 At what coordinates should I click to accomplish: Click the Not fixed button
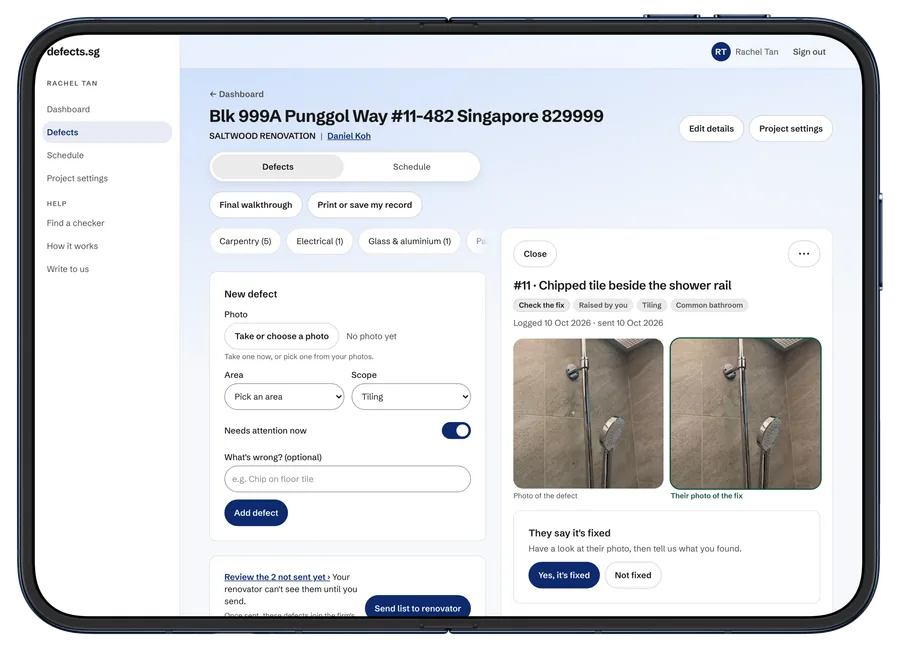633,575
